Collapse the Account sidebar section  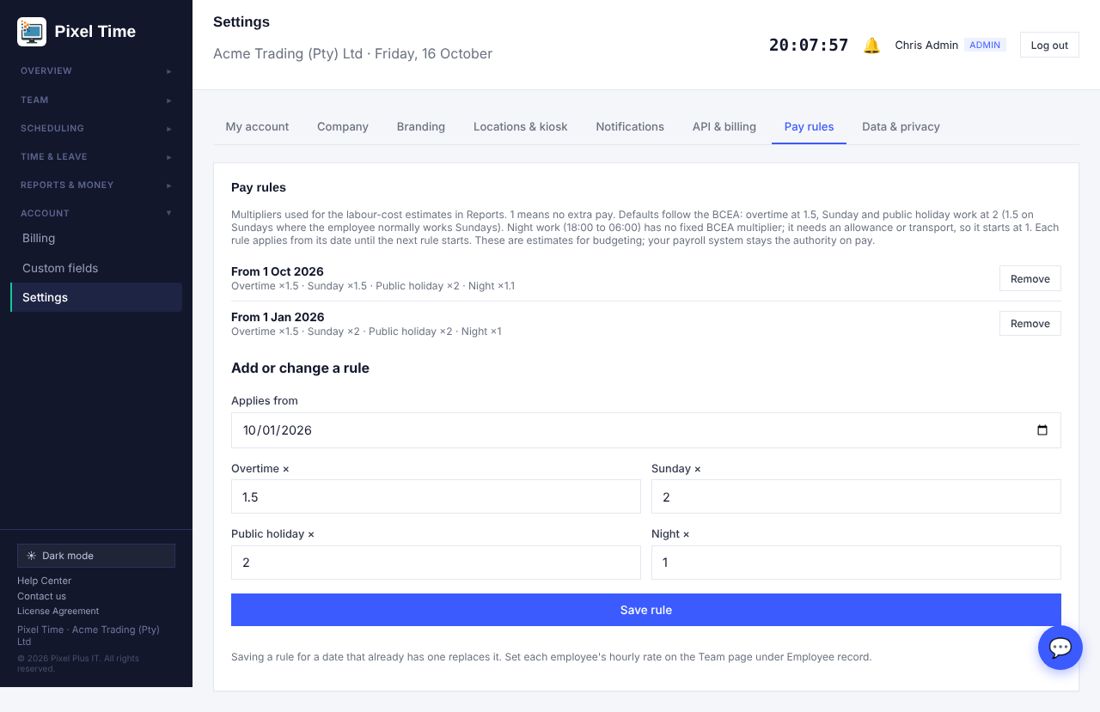pyautogui.click(x=96, y=213)
